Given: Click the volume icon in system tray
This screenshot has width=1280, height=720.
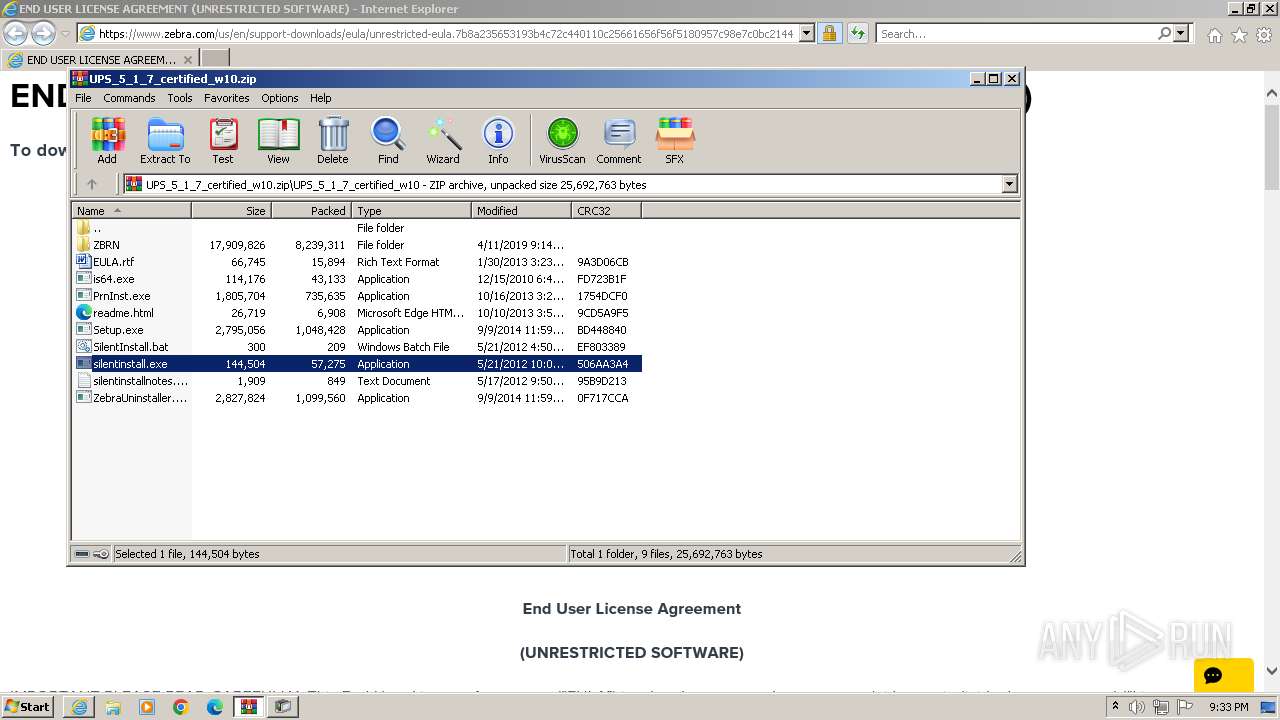Looking at the screenshot, I should pos(1137,707).
